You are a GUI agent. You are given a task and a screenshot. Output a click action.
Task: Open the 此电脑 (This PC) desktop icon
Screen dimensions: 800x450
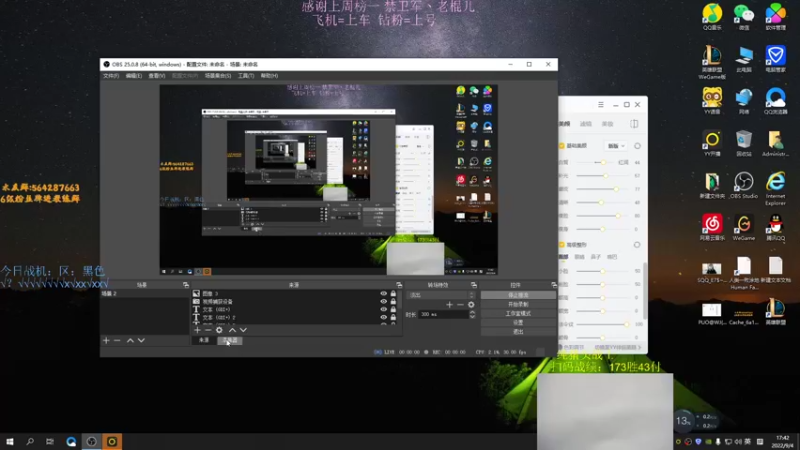[x=744, y=58]
